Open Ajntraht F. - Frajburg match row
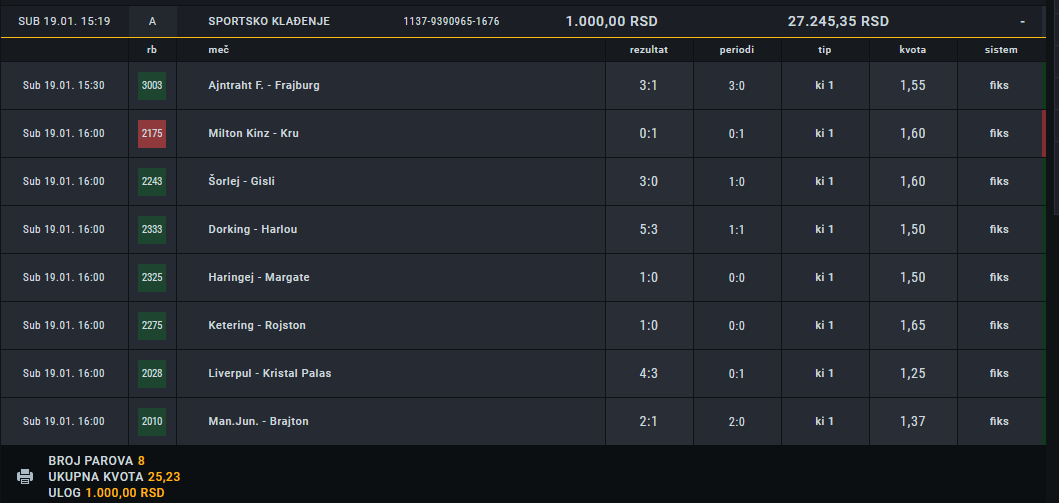The width and height of the screenshot is (1059, 503). click(x=264, y=86)
